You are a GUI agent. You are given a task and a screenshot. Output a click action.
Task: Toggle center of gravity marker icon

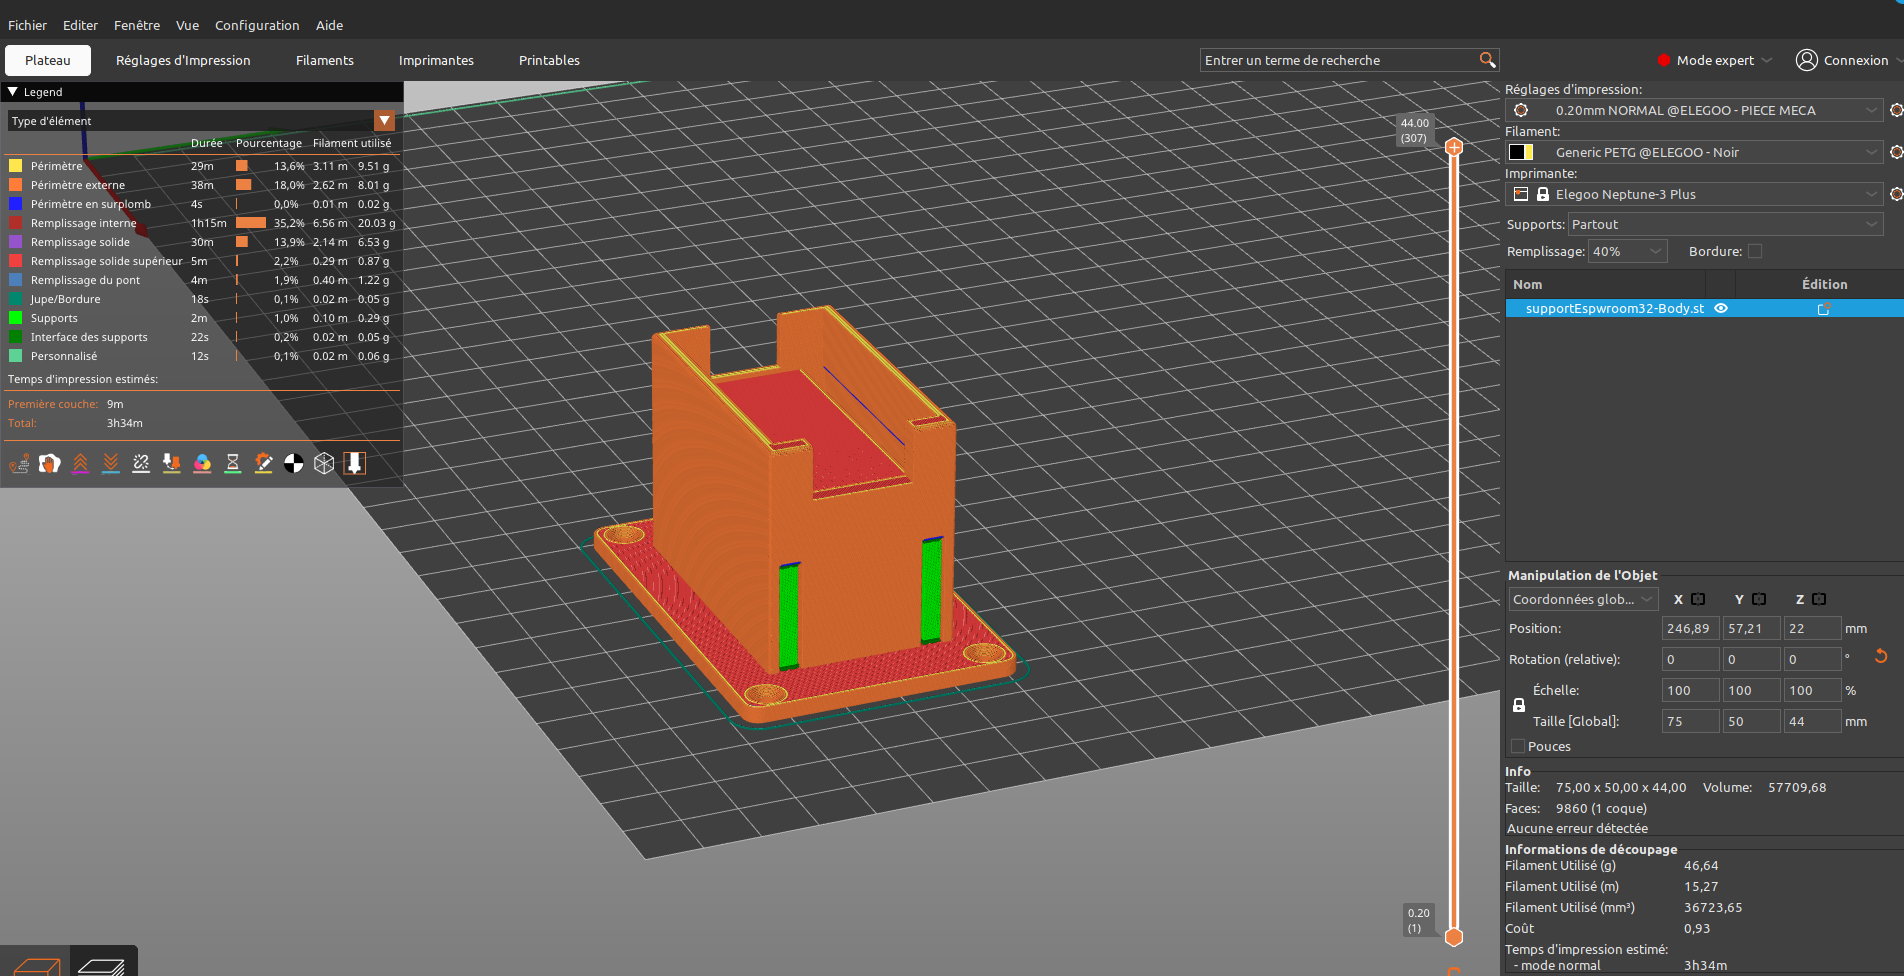(x=294, y=464)
